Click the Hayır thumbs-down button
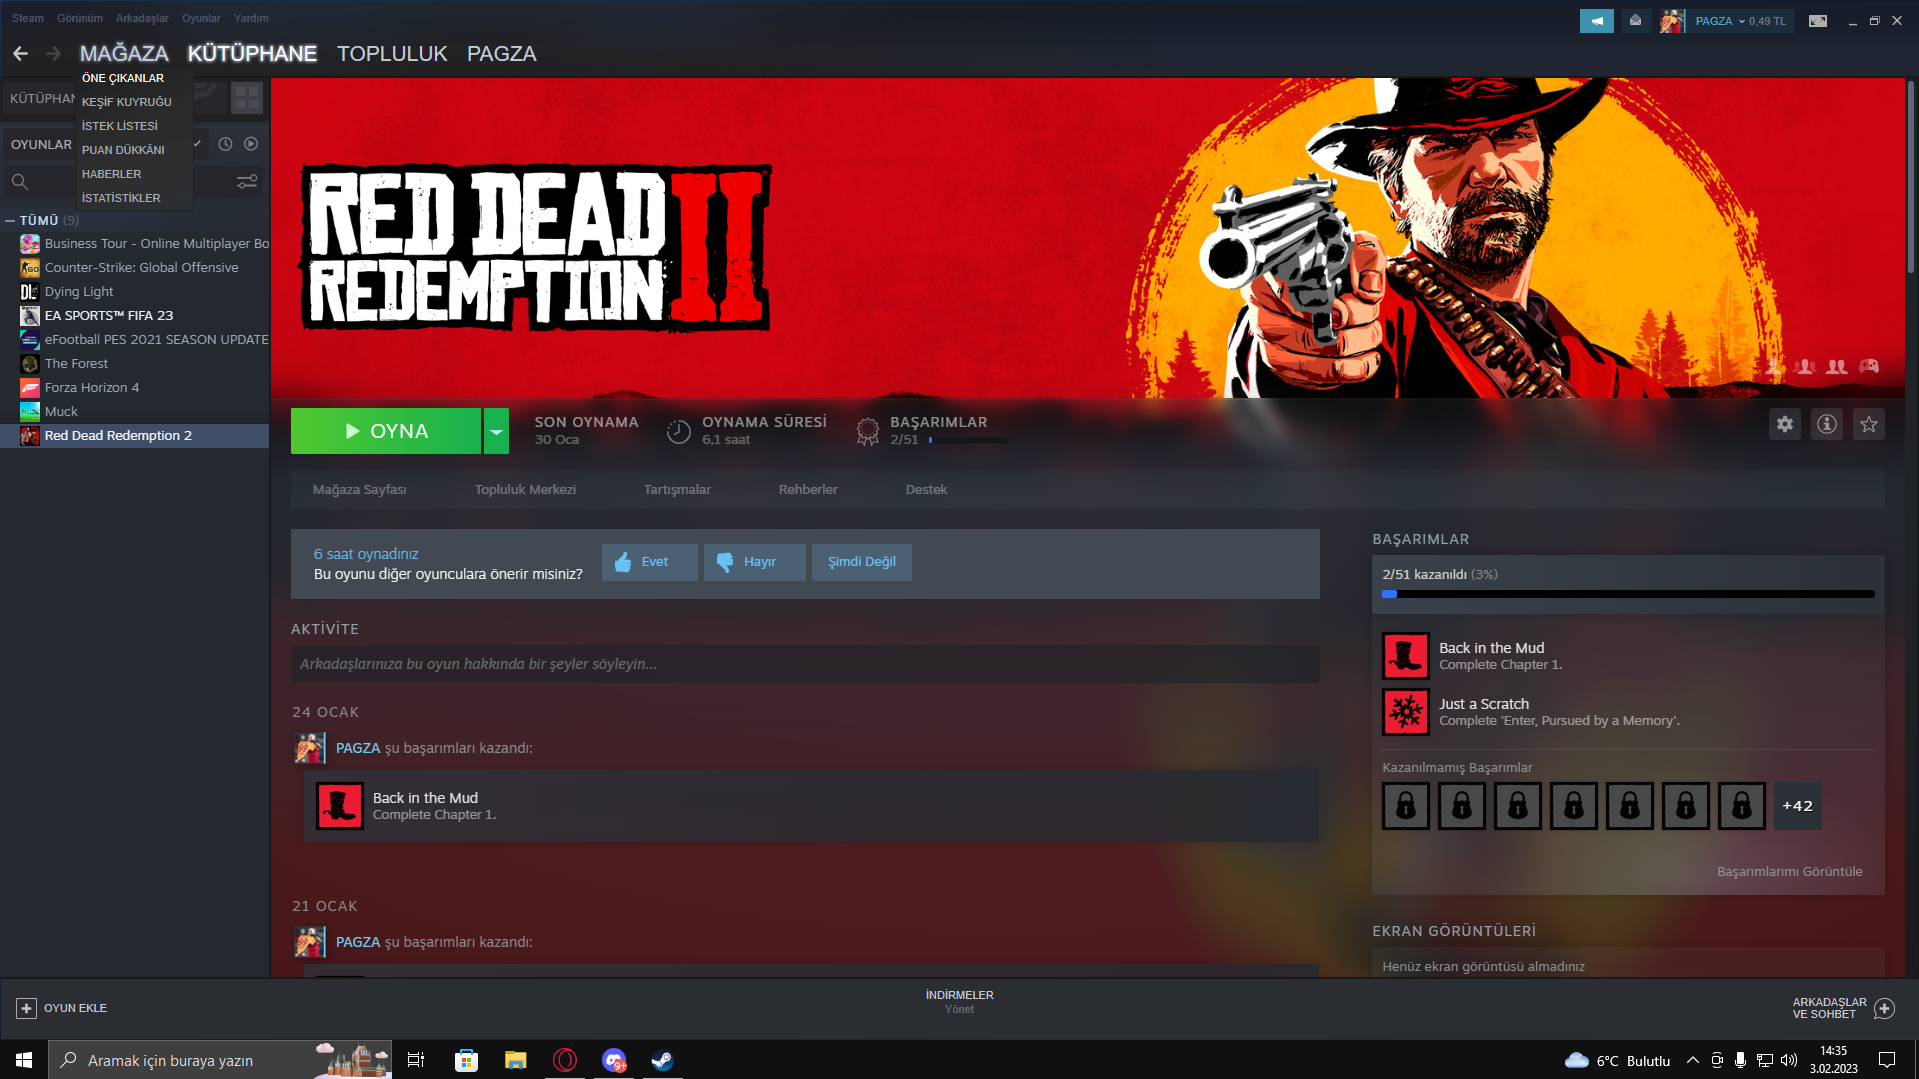Image resolution: width=1919 pixels, height=1079 pixels. 754,562
